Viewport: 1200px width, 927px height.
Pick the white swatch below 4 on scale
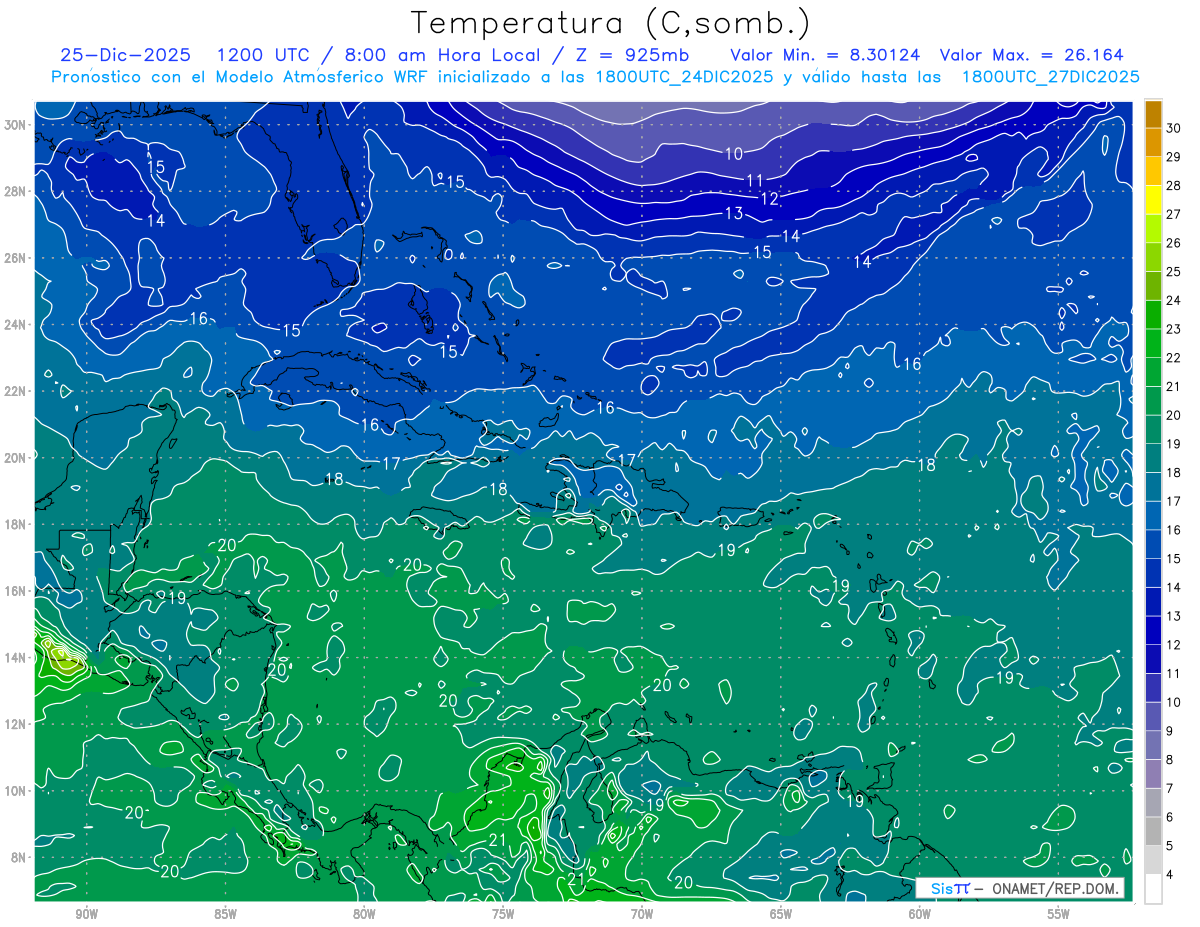click(1153, 889)
